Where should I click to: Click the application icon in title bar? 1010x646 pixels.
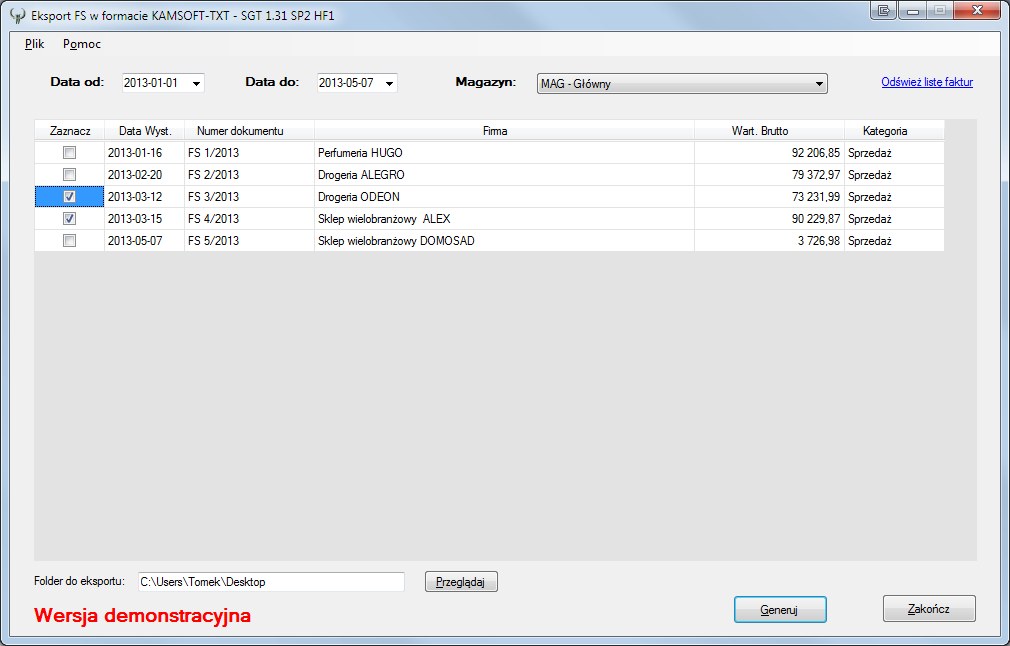tap(18, 15)
